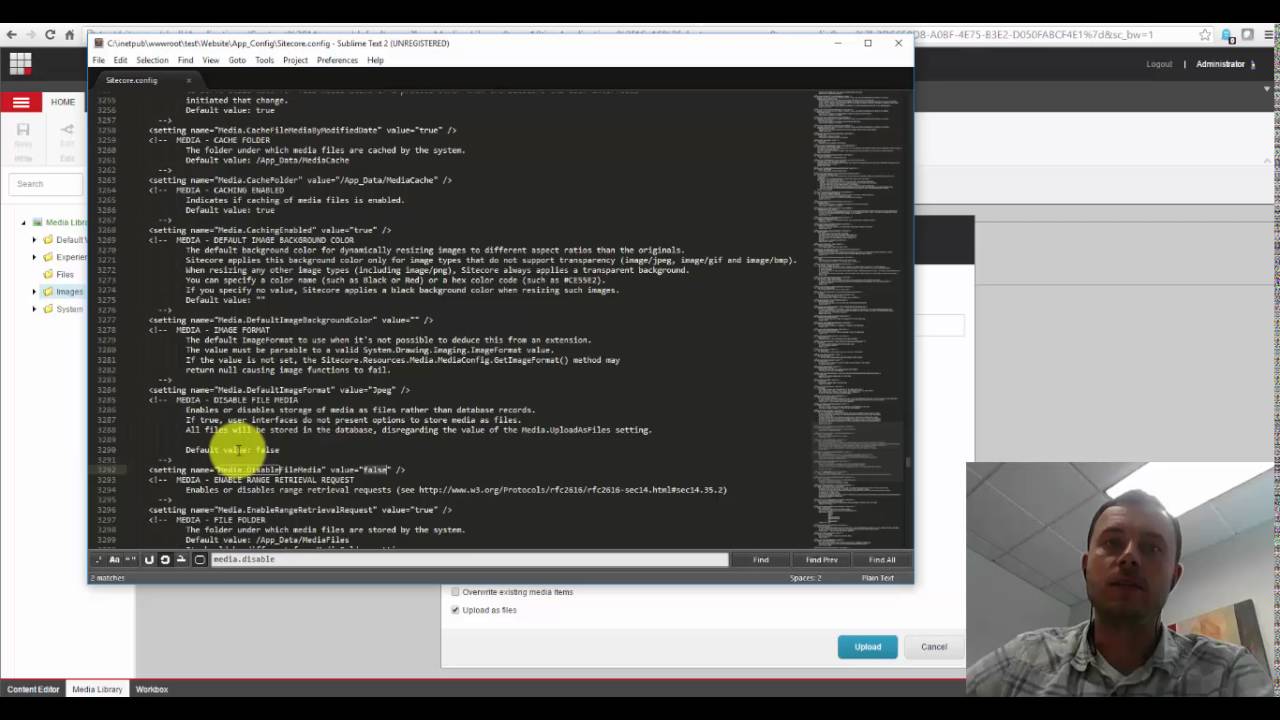Open the Find menu in Sublime Text

pyautogui.click(x=185, y=60)
